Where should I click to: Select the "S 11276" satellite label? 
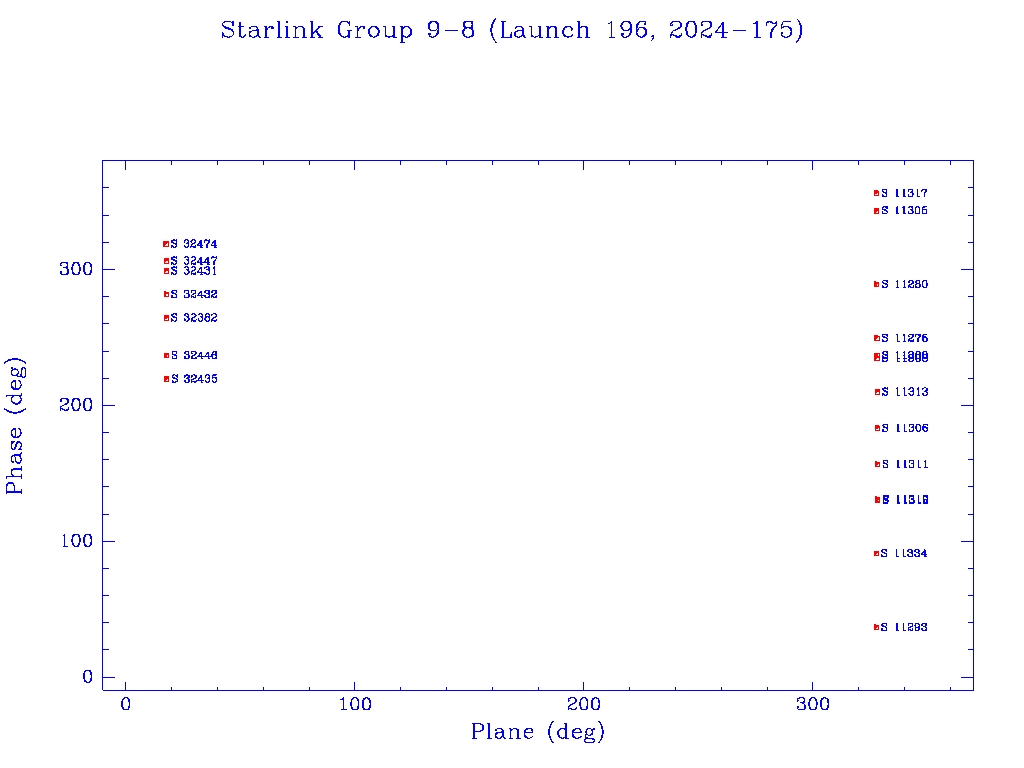(x=904, y=338)
